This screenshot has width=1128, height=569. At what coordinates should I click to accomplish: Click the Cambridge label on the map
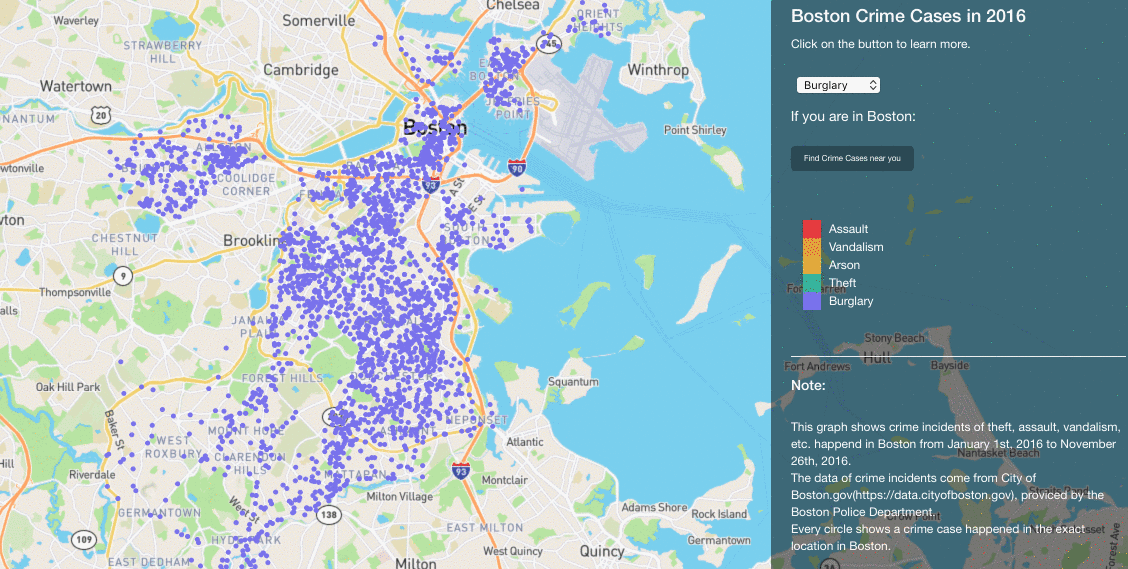click(x=300, y=70)
